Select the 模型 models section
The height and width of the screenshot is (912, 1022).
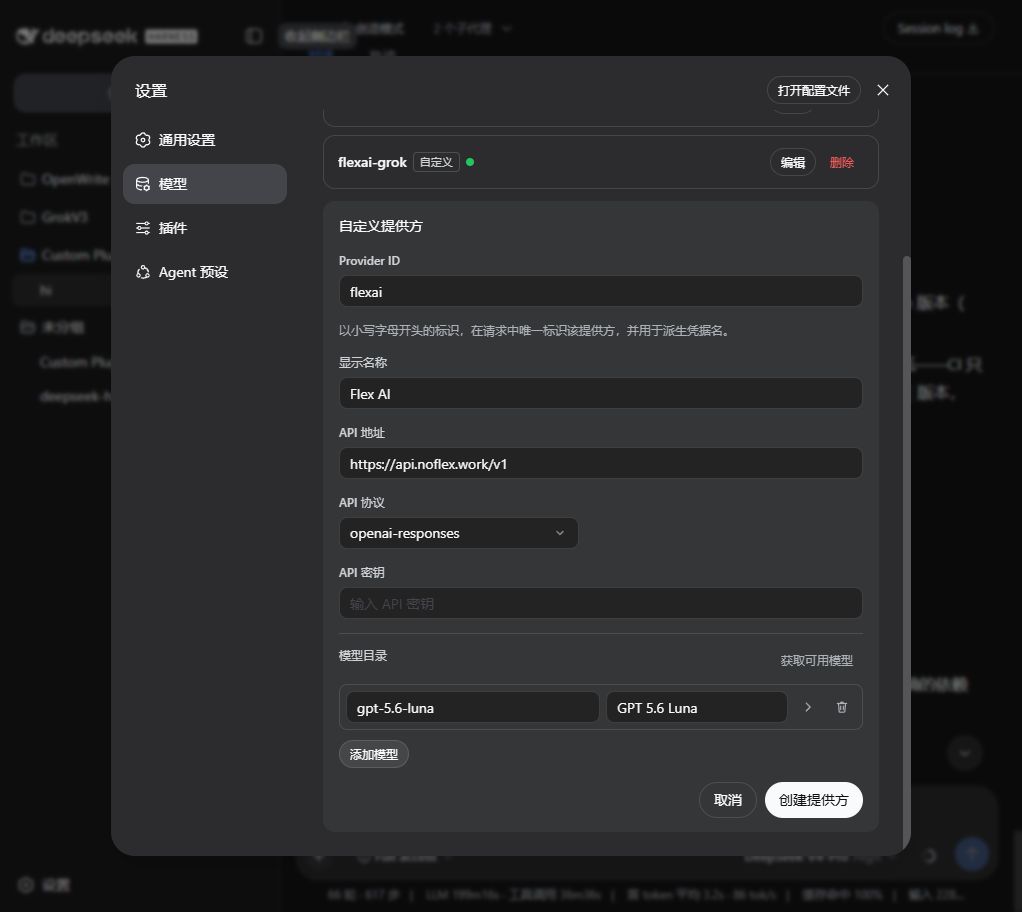(205, 184)
